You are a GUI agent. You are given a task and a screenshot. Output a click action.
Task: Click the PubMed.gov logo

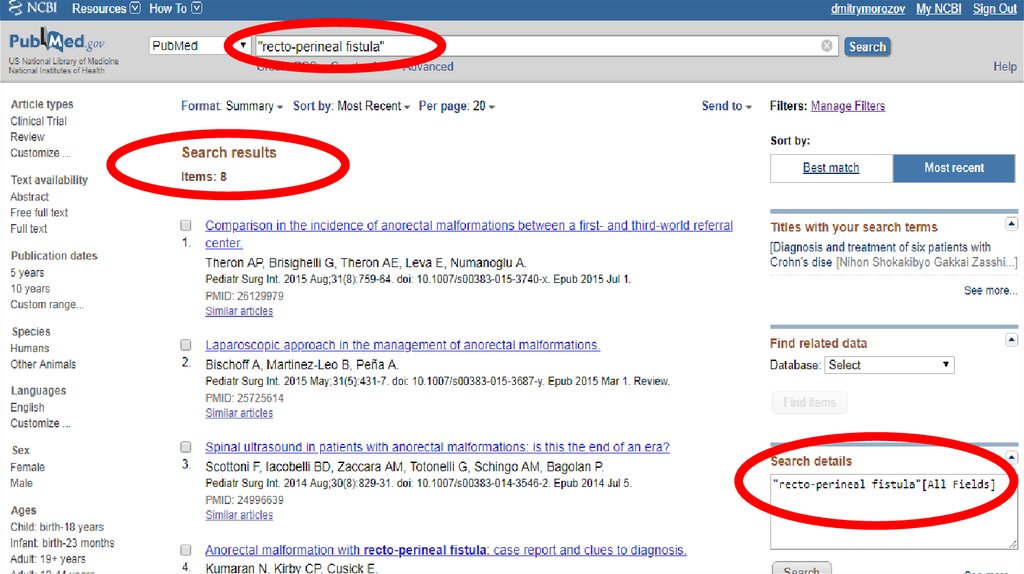pyautogui.click(x=56, y=45)
